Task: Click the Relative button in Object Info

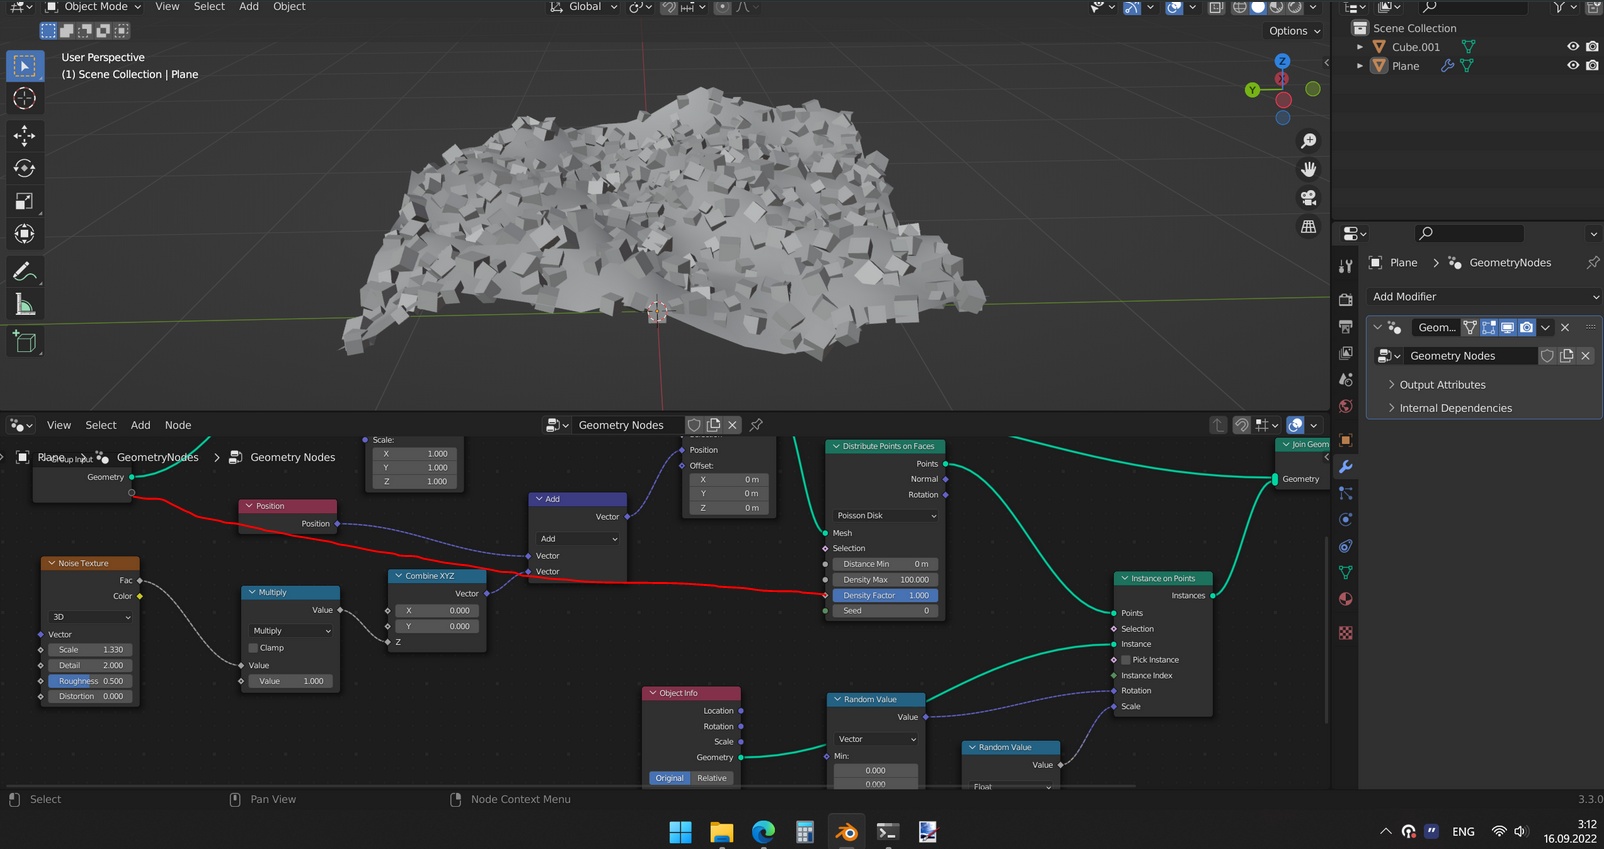Action: pyautogui.click(x=712, y=778)
